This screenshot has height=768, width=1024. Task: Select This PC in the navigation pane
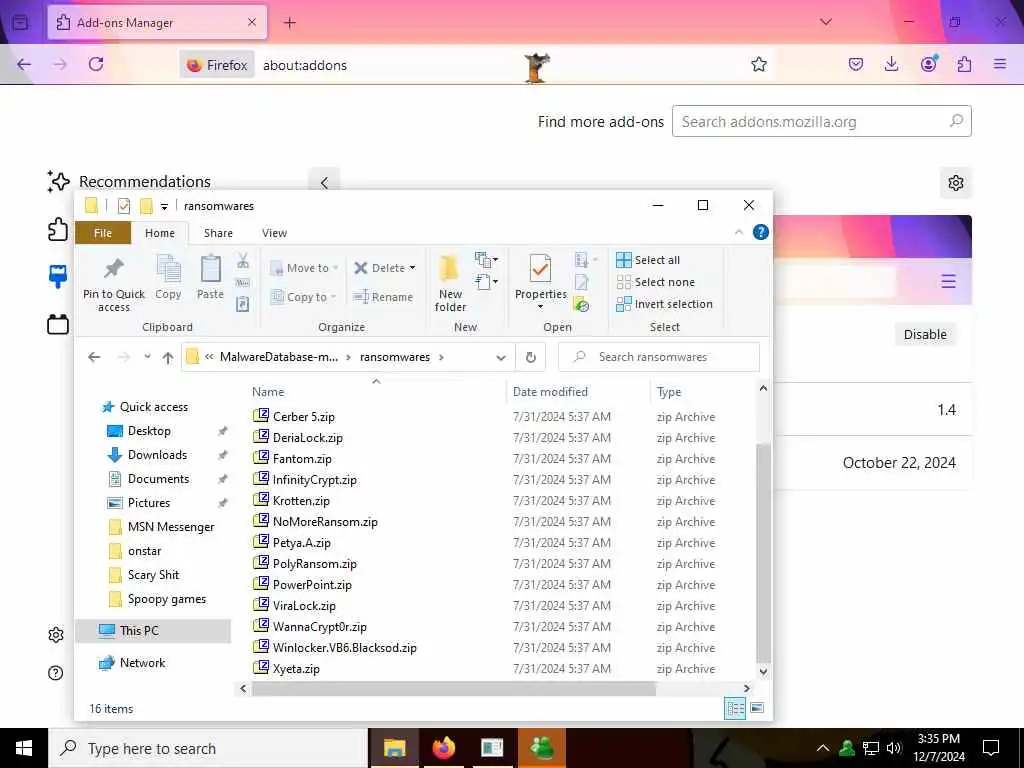coord(138,631)
